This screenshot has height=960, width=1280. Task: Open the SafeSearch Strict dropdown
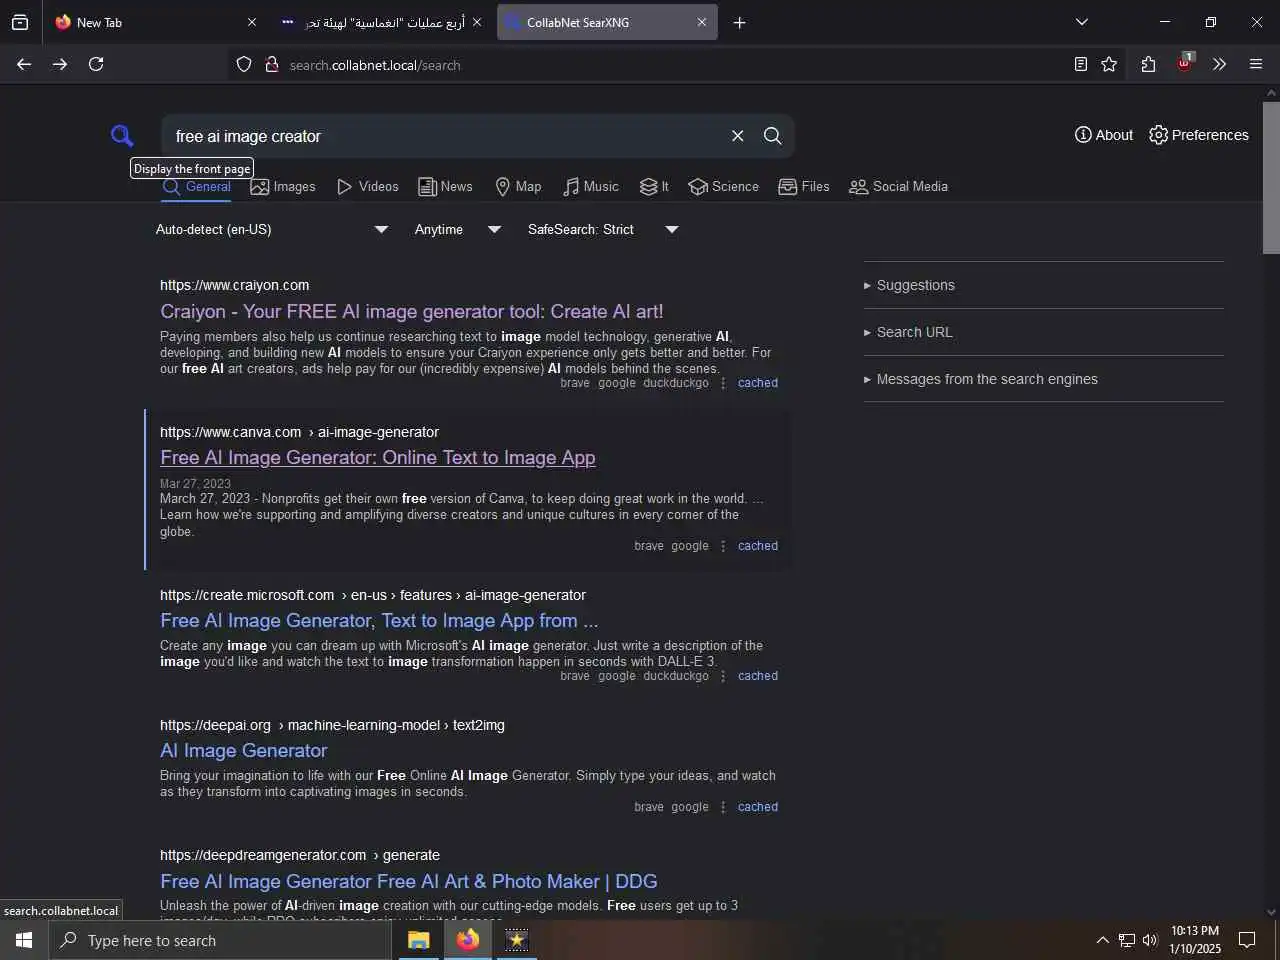[x=603, y=229]
